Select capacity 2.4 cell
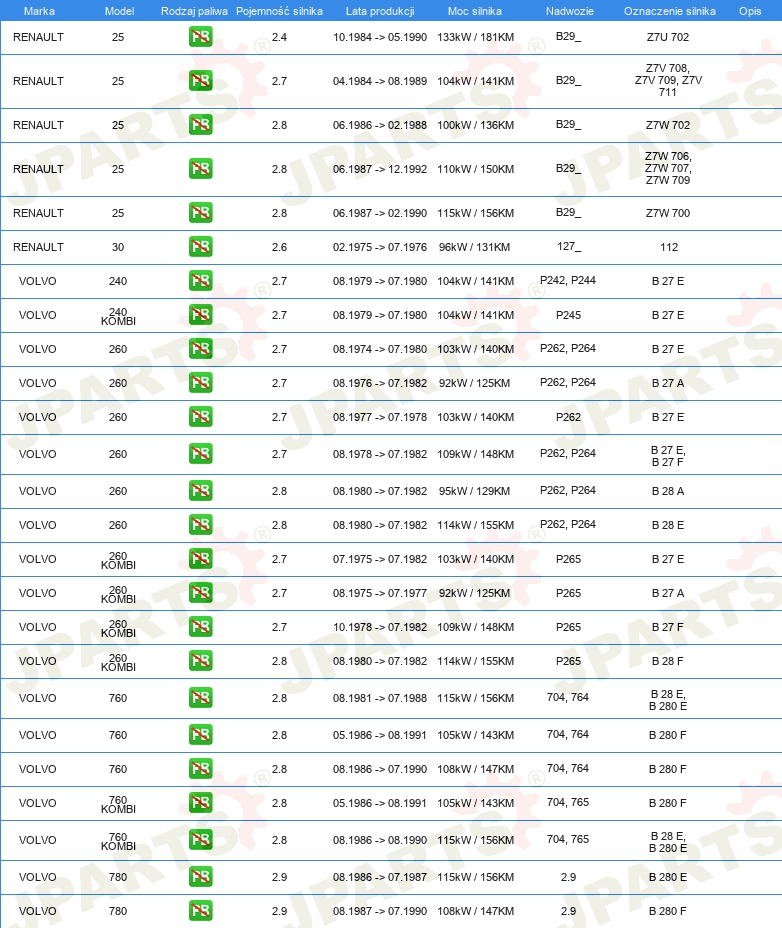This screenshot has width=782, height=928. click(x=279, y=37)
